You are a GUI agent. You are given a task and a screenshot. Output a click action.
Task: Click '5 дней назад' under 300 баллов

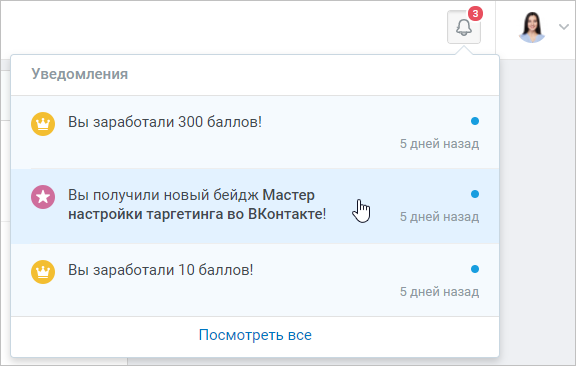coord(439,144)
